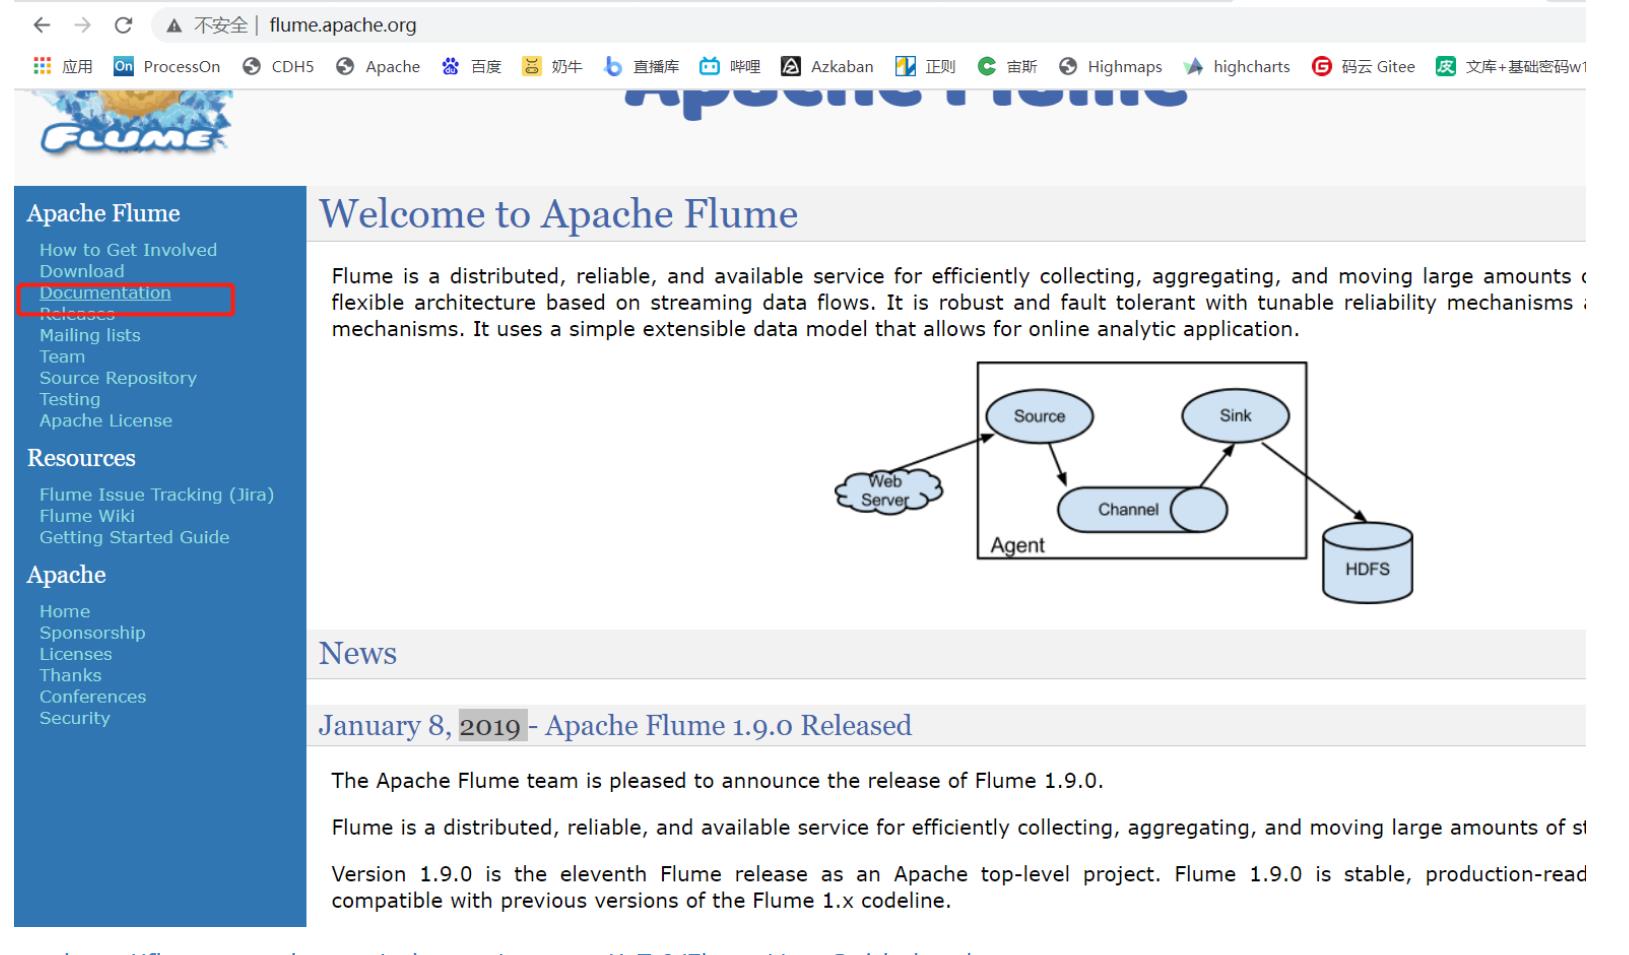Click the Channel shape in diagram
The image size is (1629, 955).
click(x=1142, y=509)
